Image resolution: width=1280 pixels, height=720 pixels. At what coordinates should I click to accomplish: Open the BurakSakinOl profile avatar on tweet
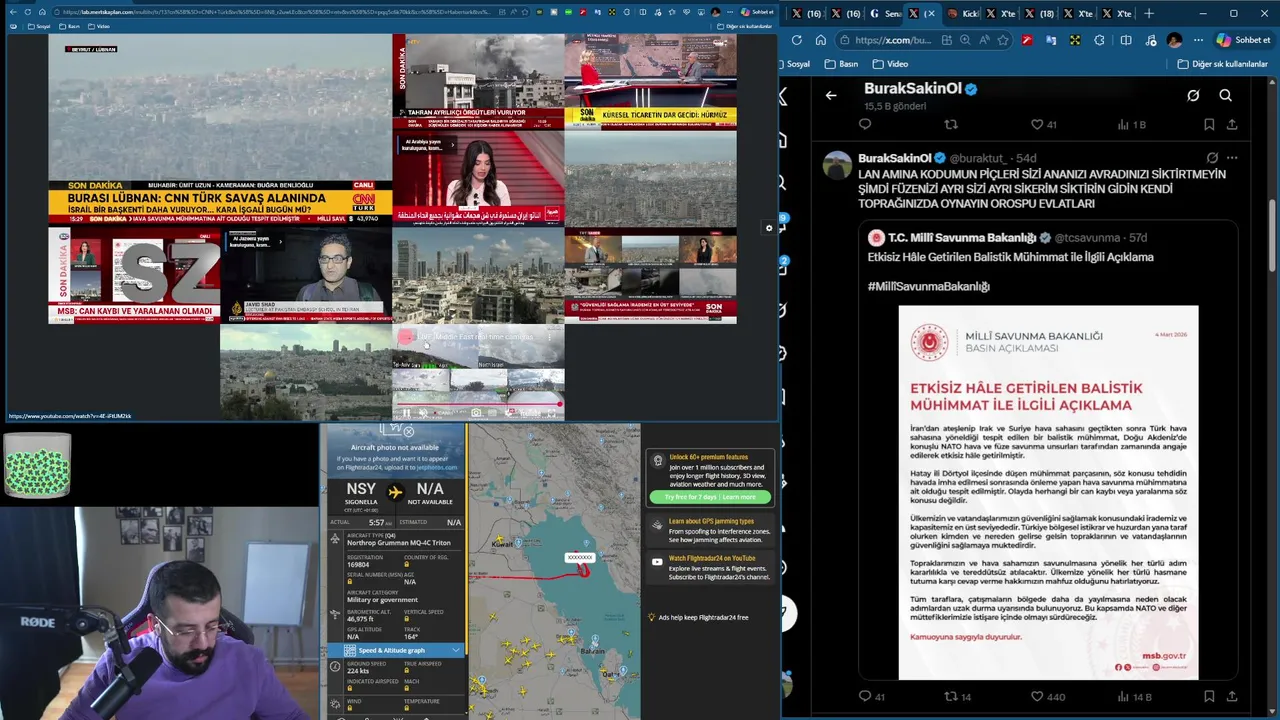point(837,165)
